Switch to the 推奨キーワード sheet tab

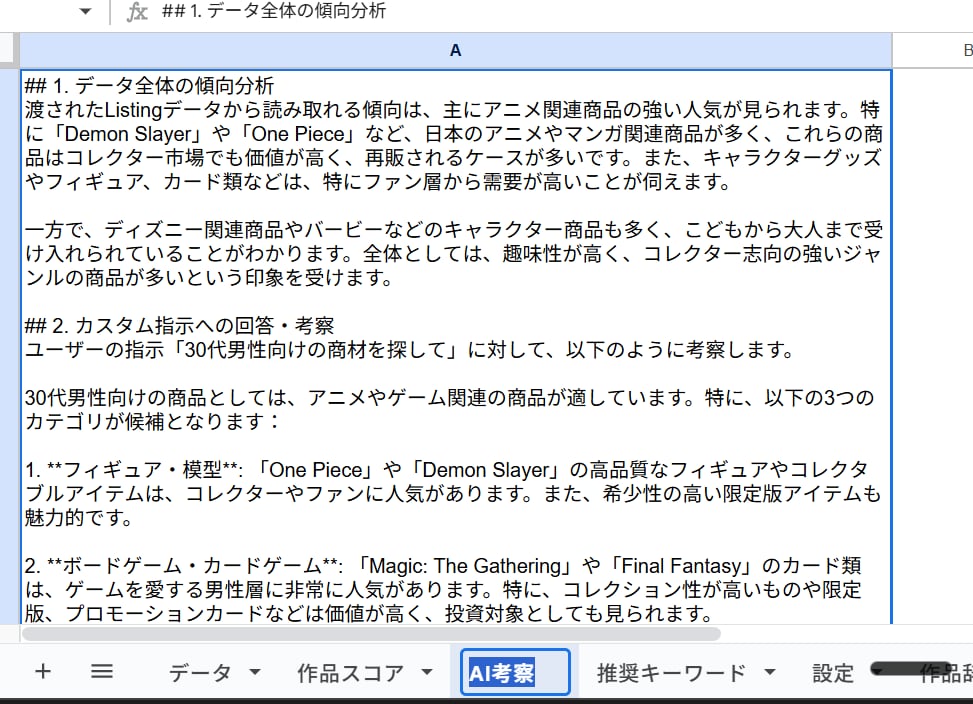671,673
